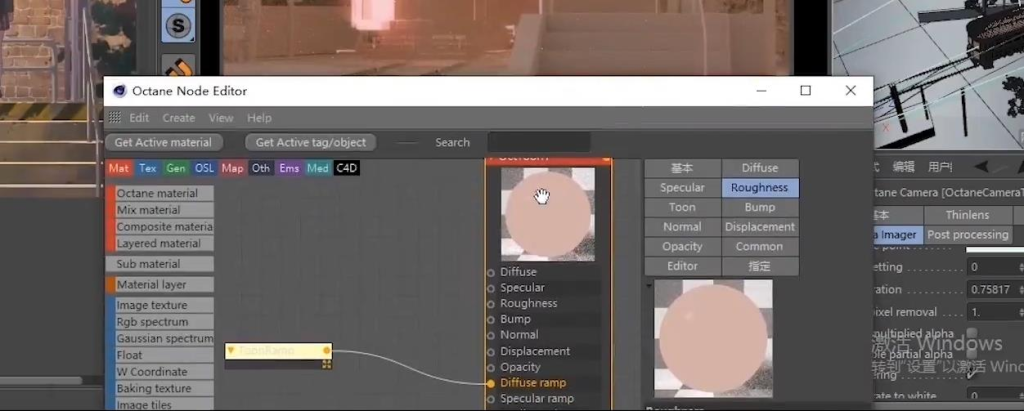Open the Help menu

259,118
